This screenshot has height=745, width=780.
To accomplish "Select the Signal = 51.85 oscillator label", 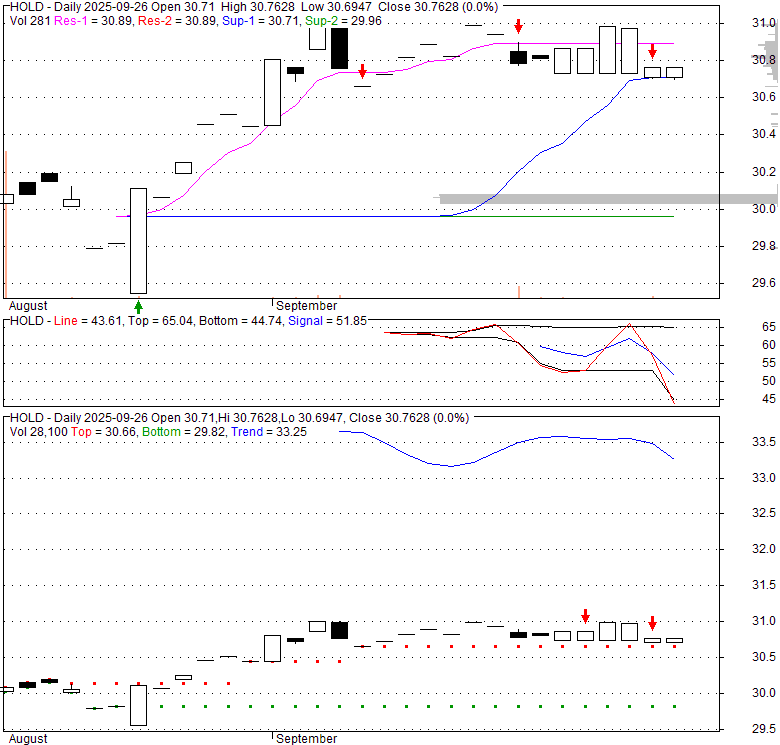I will [327, 321].
